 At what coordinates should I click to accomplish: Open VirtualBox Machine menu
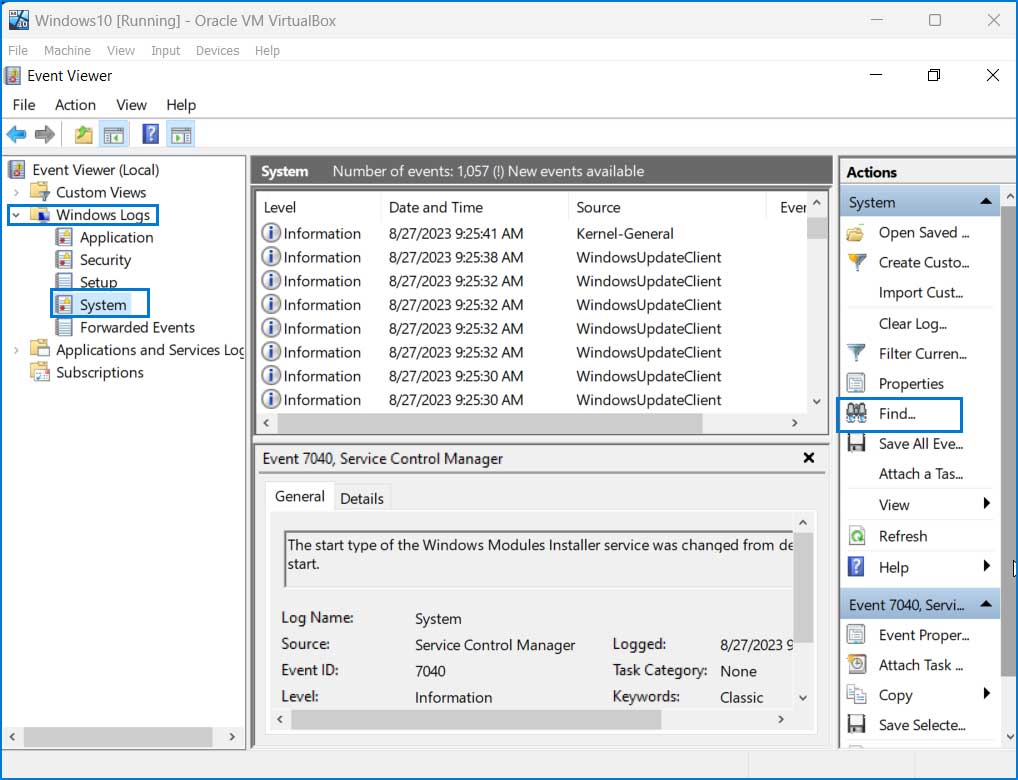point(68,51)
